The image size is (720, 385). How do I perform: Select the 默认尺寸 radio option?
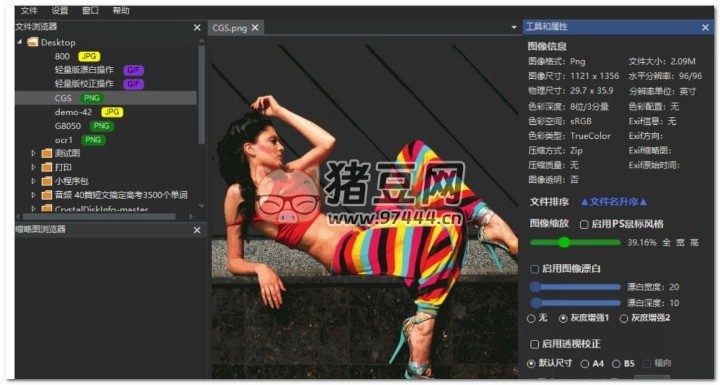coord(531,363)
